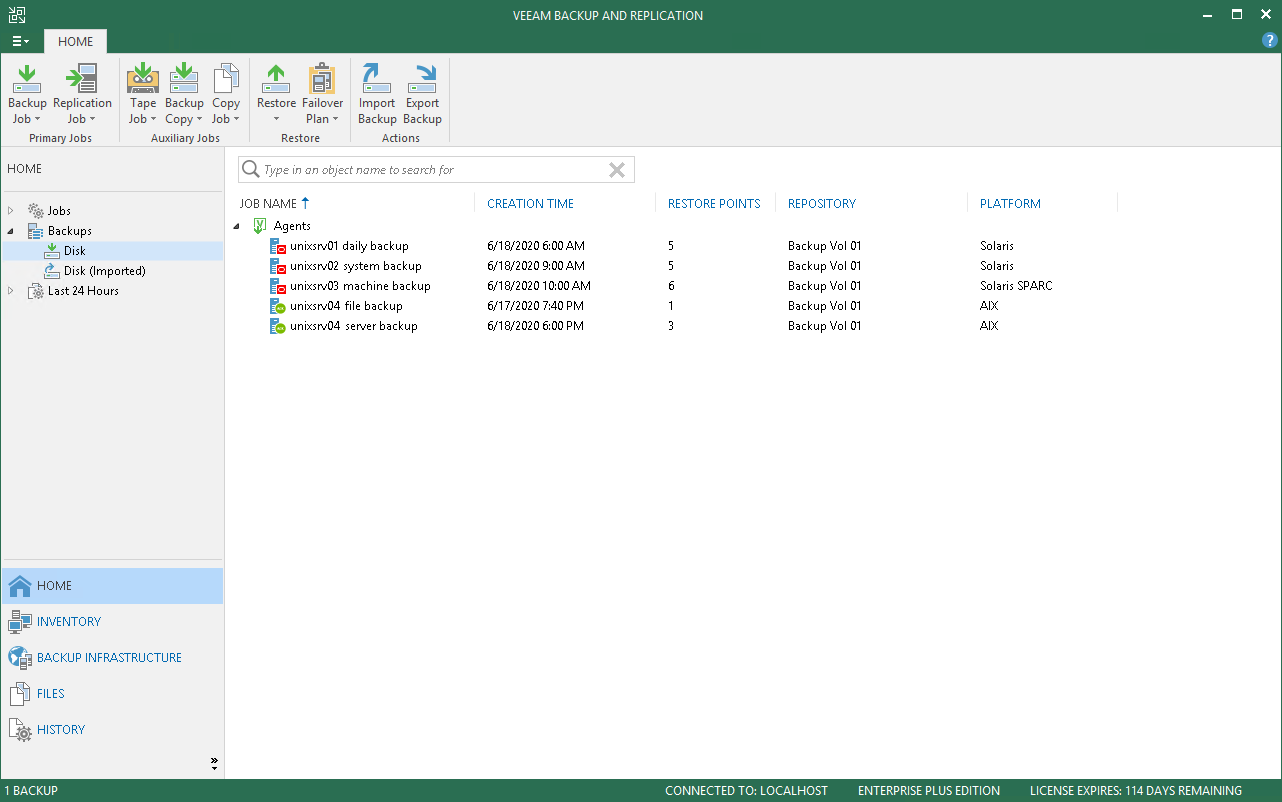This screenshot has width=1282, height=802.
Task: Sort by the RESTORE POINTS column header
Action: (715, 203)
